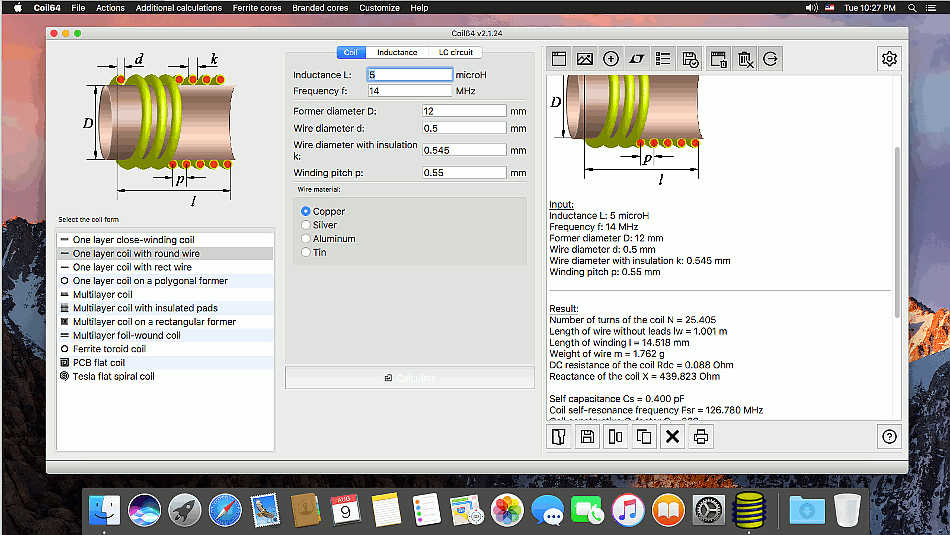
Task: Select Multilayer coil with insulated pads
Action: pyautogui.click(x=165, y=308)
